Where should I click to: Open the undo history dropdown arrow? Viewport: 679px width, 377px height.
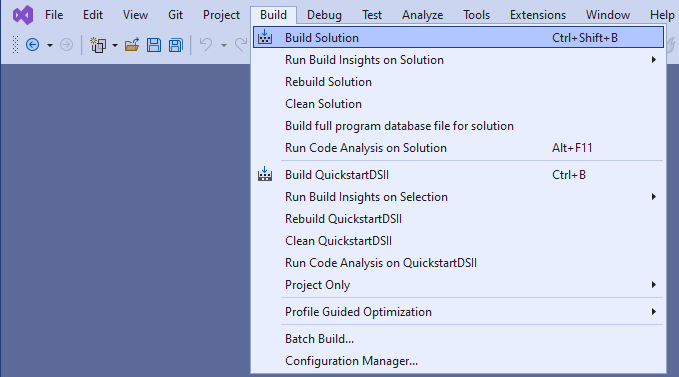(223, 45)
